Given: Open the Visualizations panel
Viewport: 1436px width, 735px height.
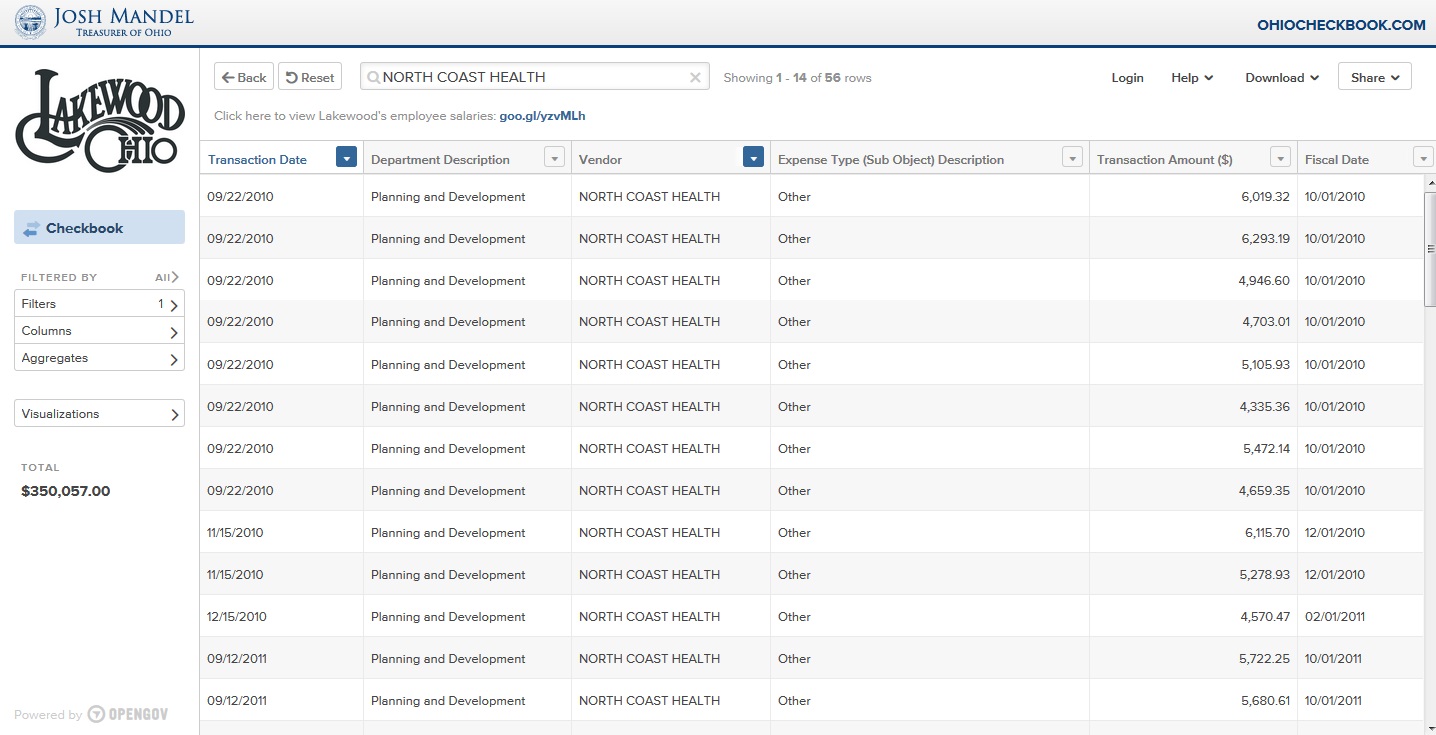Looking at the screenshot, I should pos(99,414).
